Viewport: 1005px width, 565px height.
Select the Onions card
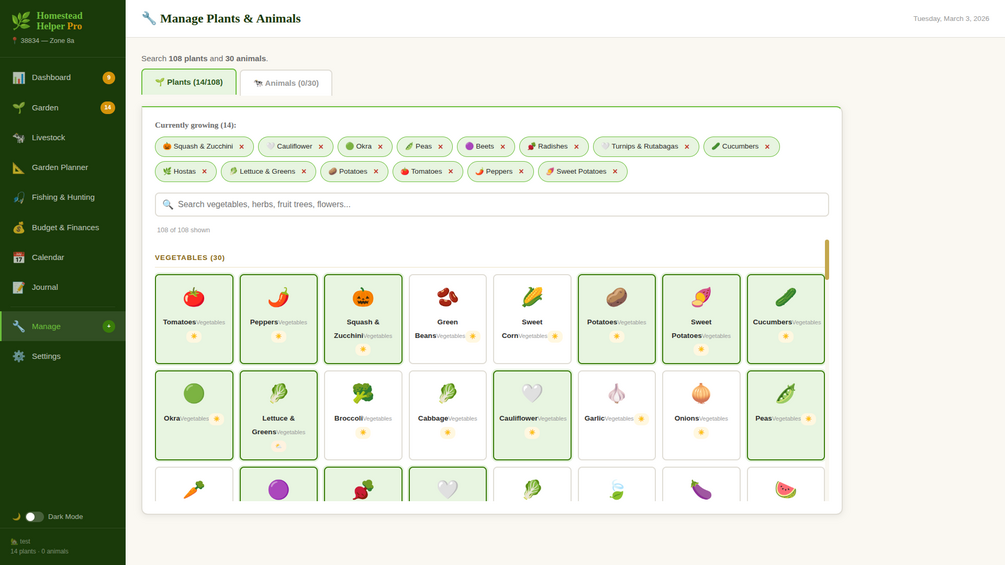click(701, 415)
